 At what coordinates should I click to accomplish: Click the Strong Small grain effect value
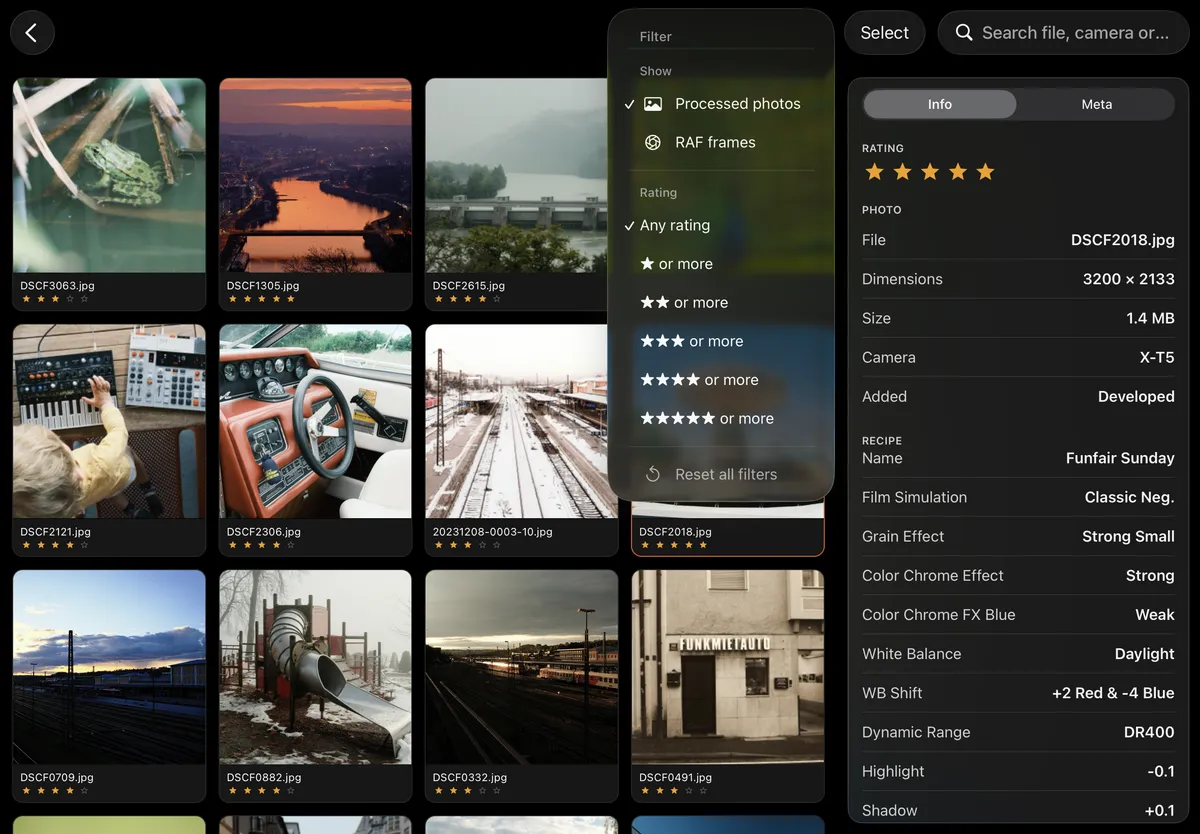click(x=1128, y=536)
